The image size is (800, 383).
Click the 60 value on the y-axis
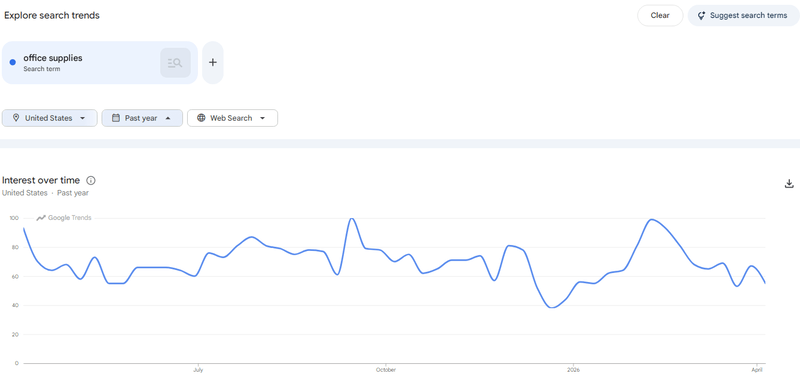(15, 276)
